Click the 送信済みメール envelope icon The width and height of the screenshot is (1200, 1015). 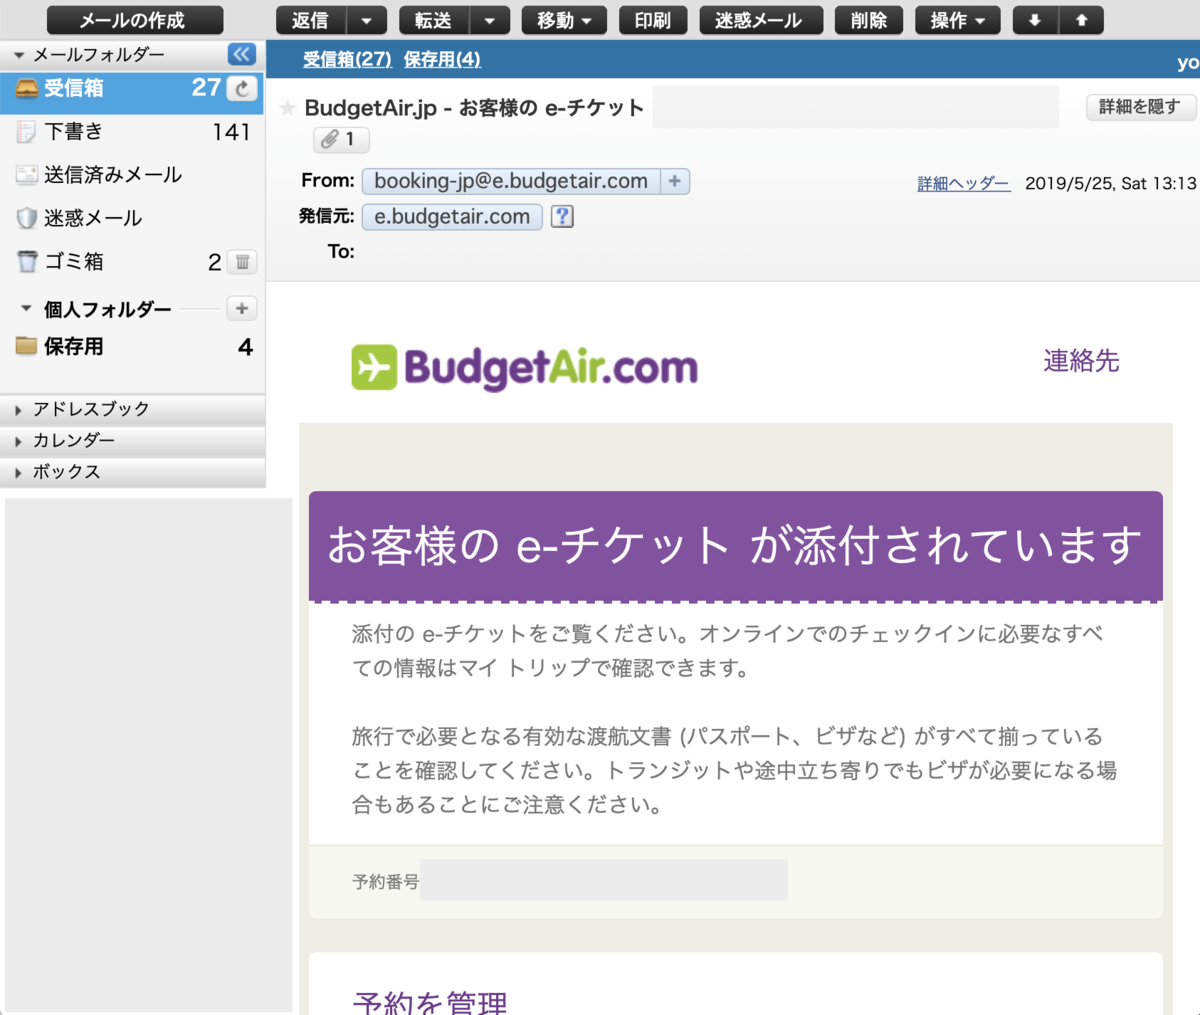27,175
